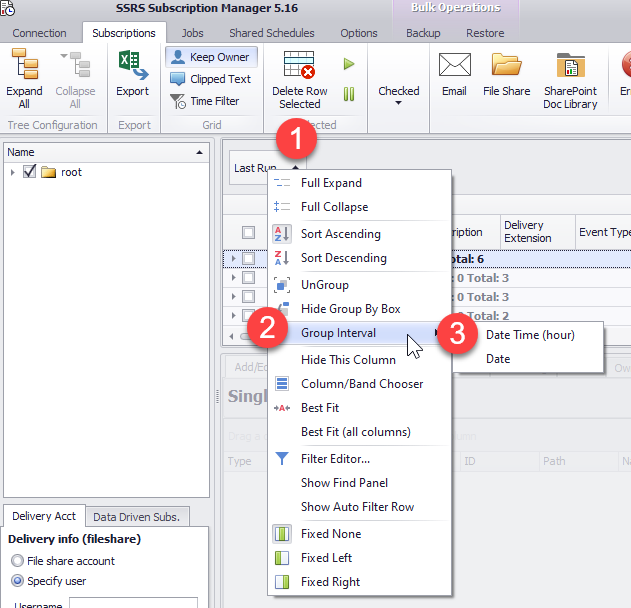Select the Subscriptions tab
The height and width of the screenshot is (608, 631).
124,33
